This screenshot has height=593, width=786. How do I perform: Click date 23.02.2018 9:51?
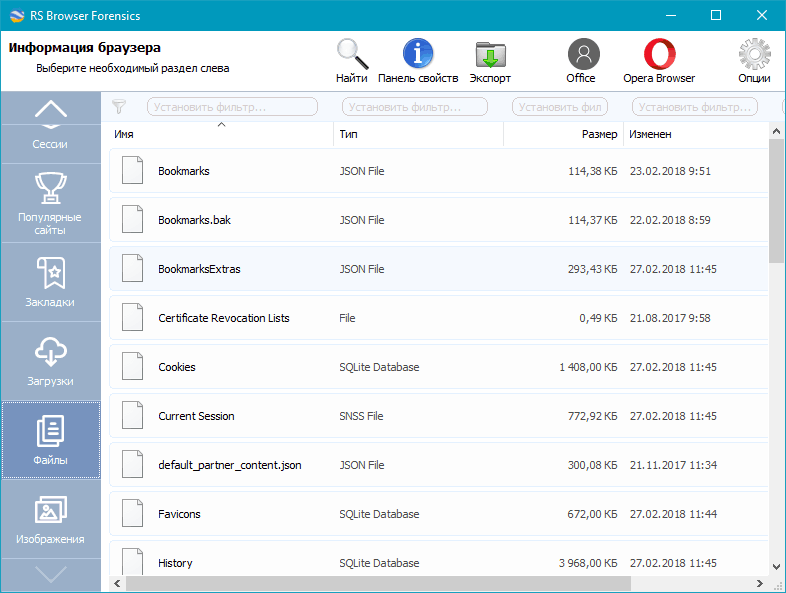point(670,171)
